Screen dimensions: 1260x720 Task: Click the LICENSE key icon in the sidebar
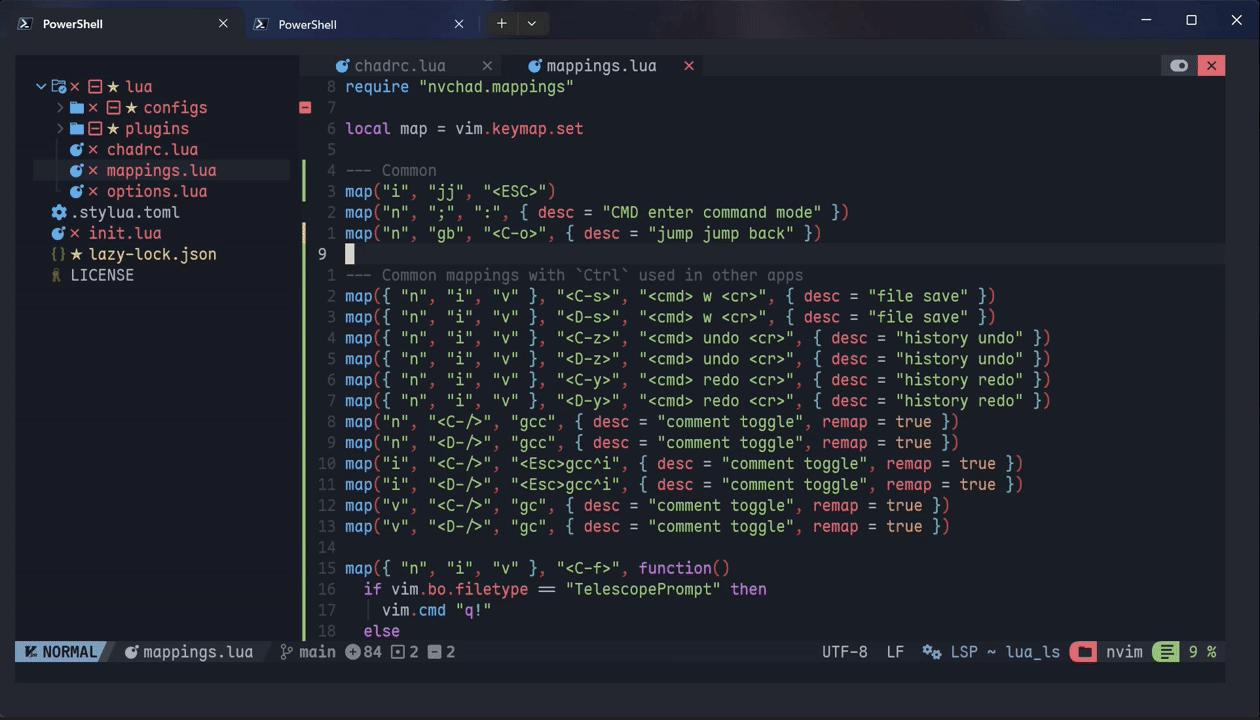pos(57,275)
